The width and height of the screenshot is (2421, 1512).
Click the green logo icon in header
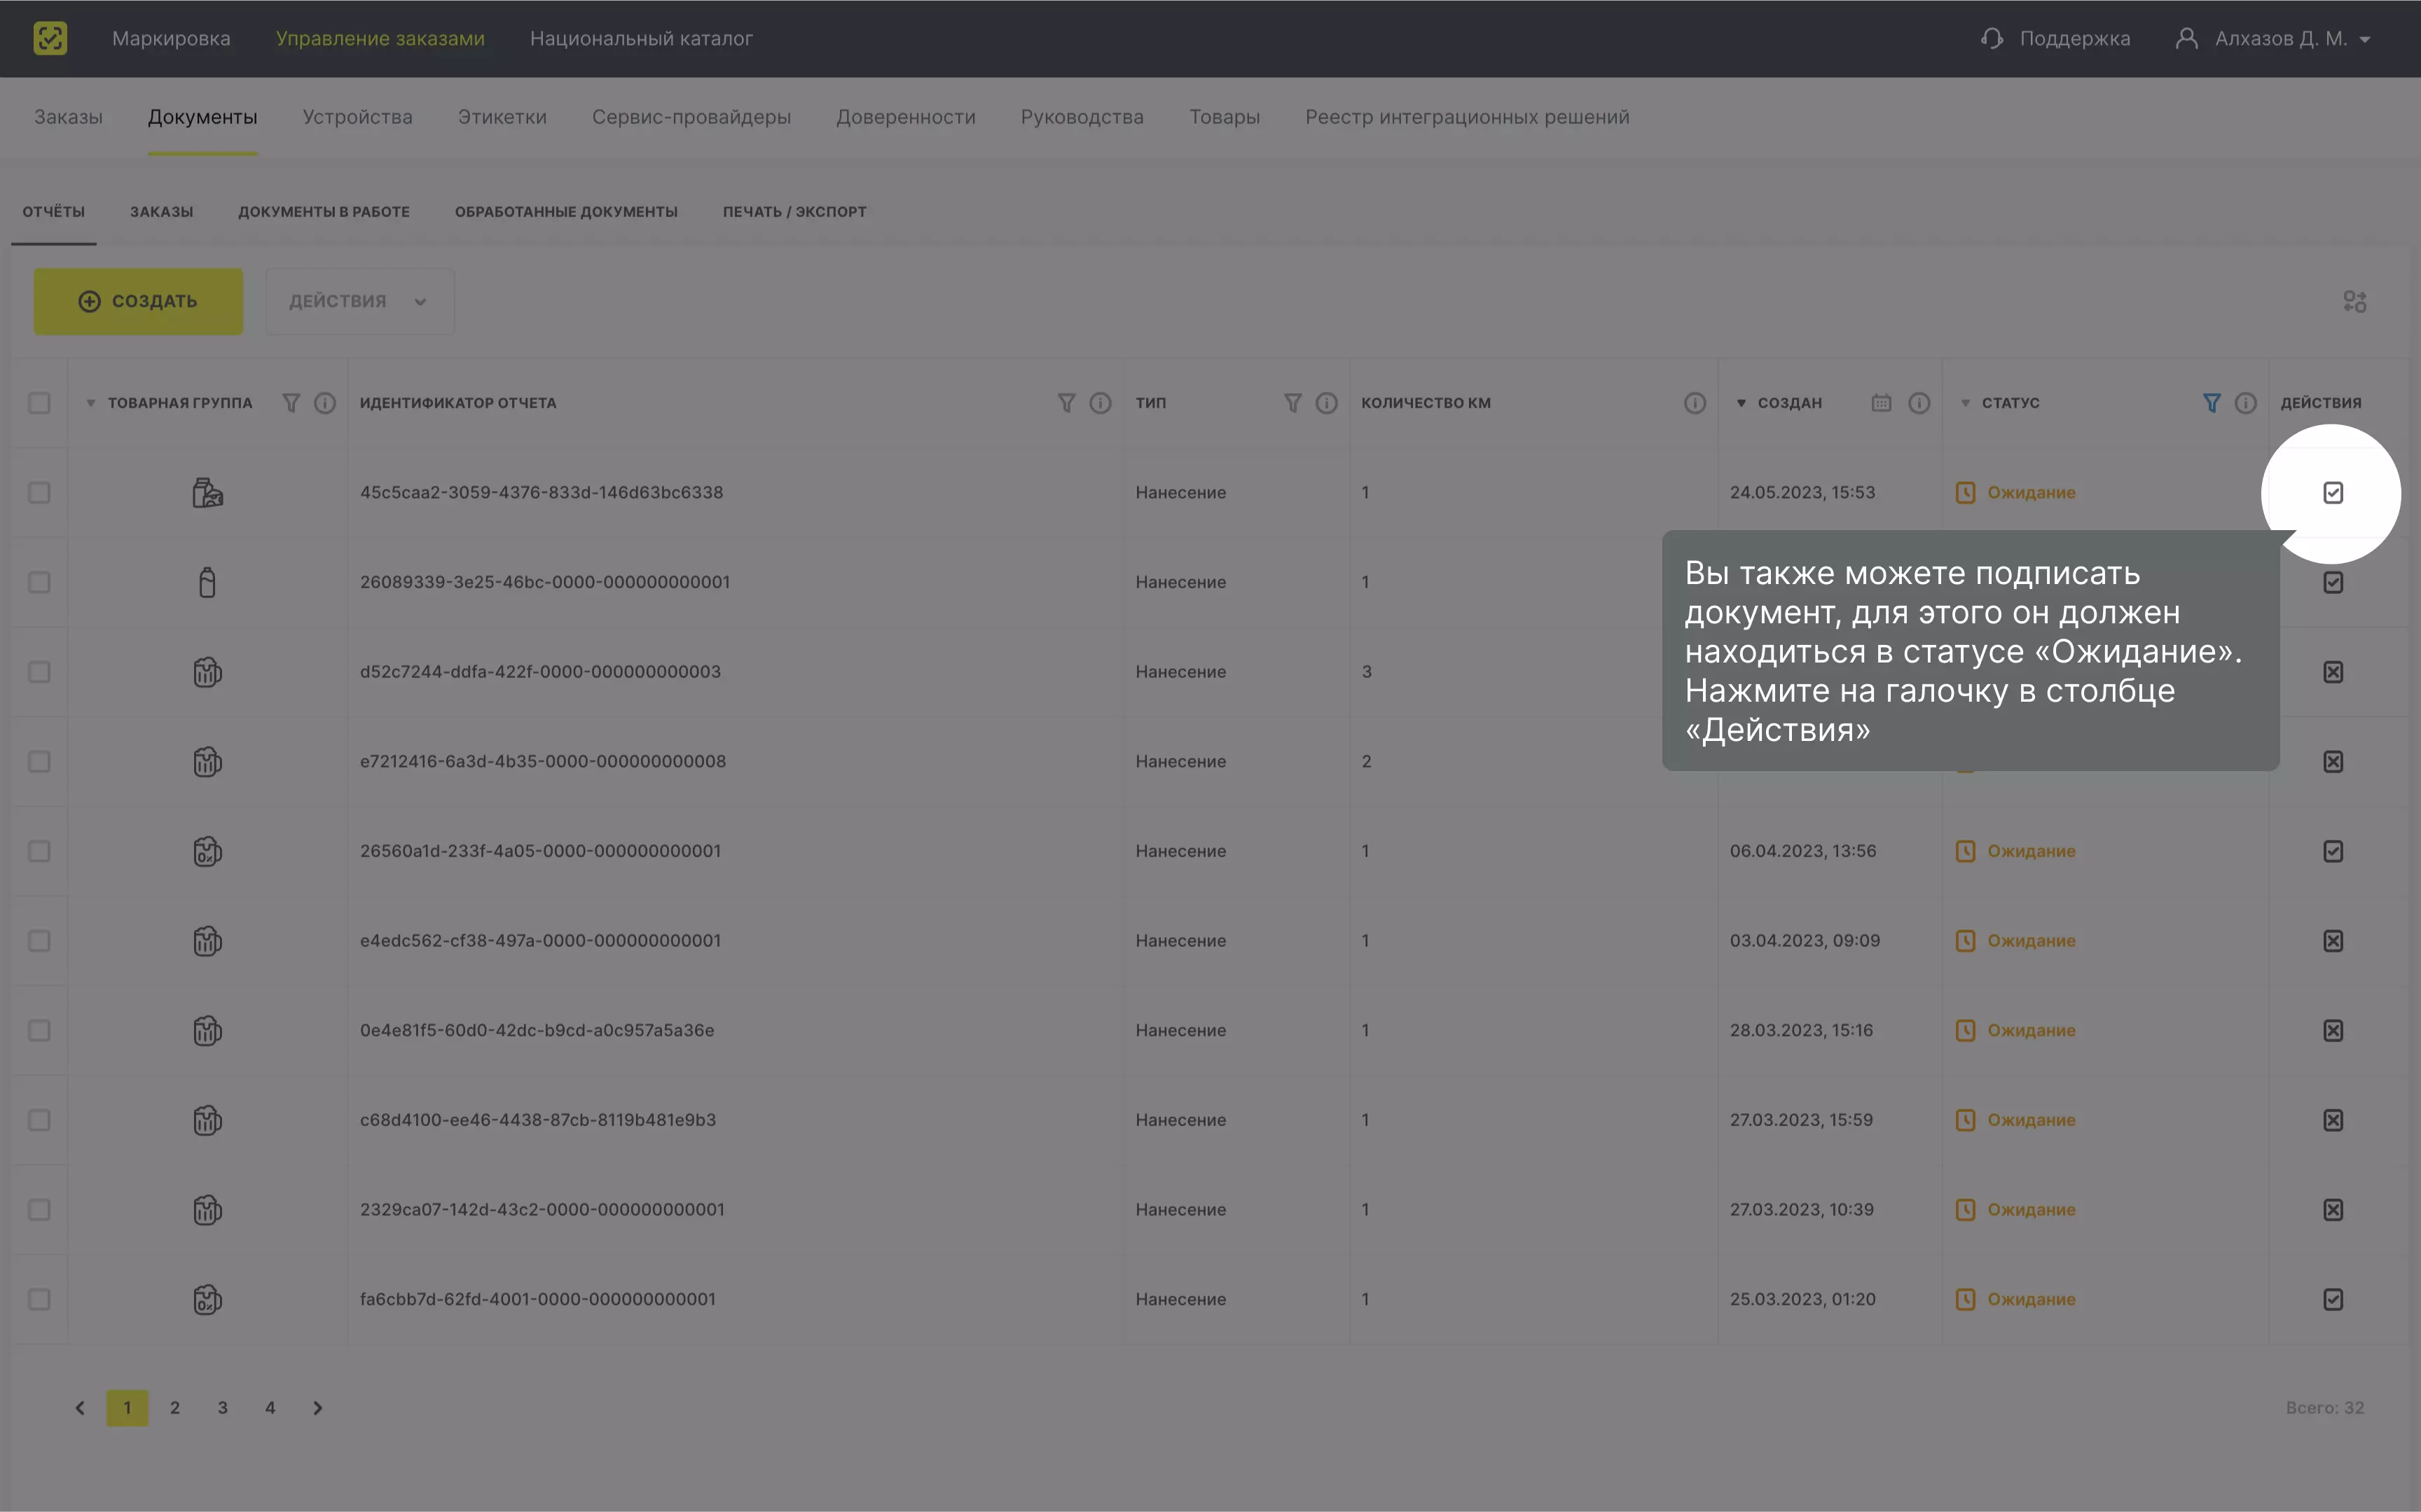tap(50, 38)
